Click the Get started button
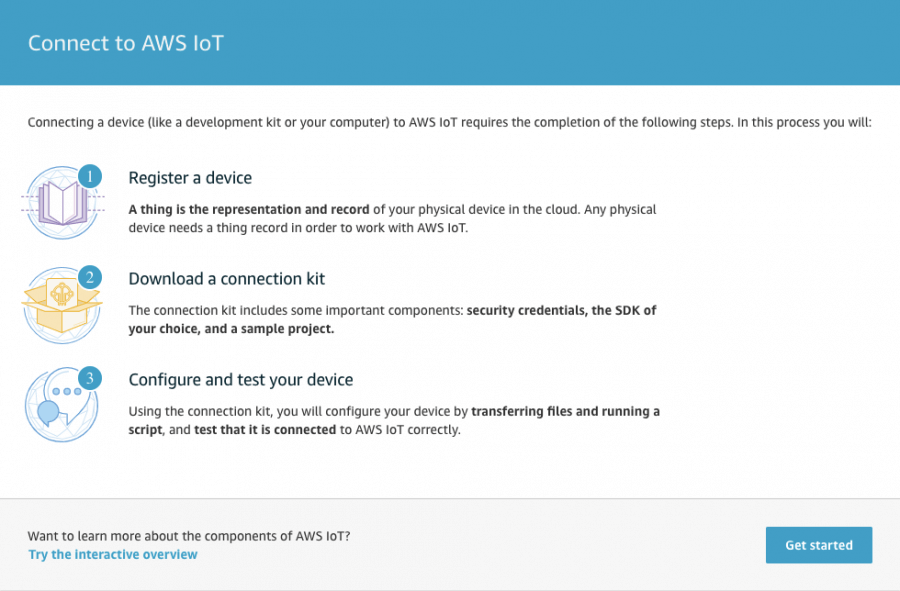The image size is (900, 591). coord(818,545)
